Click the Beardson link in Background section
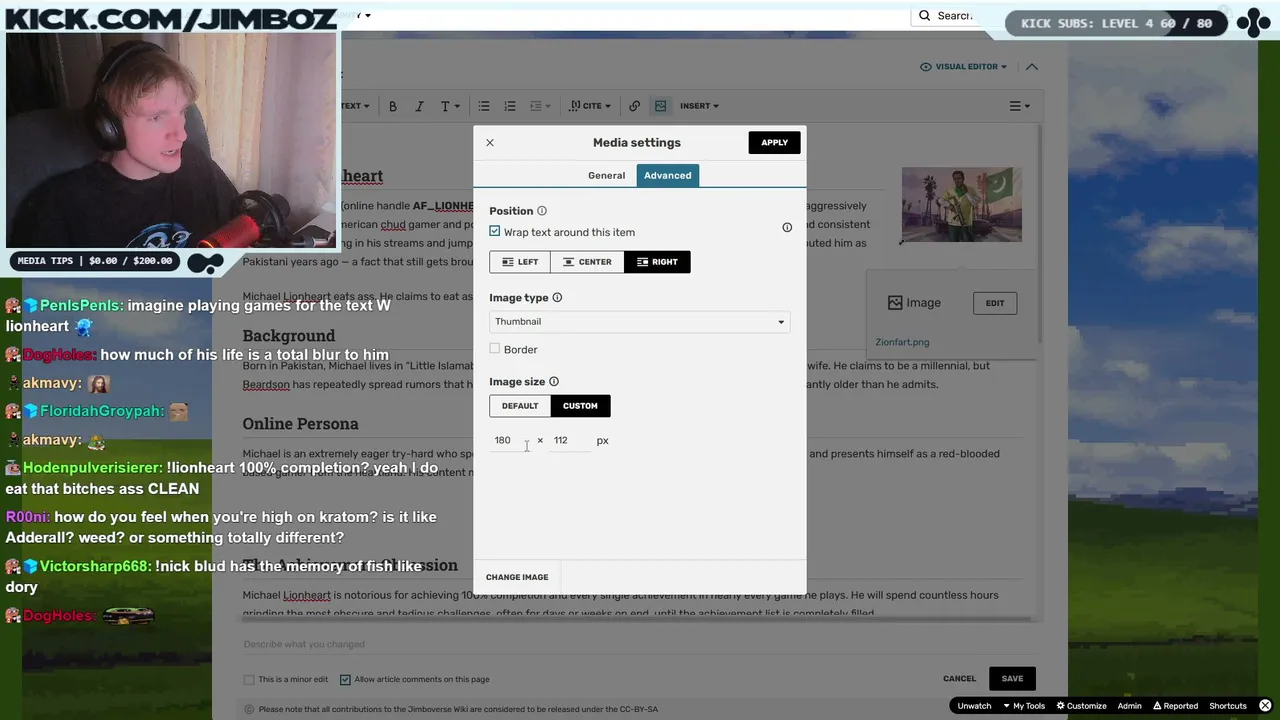 tap(266, 384)
